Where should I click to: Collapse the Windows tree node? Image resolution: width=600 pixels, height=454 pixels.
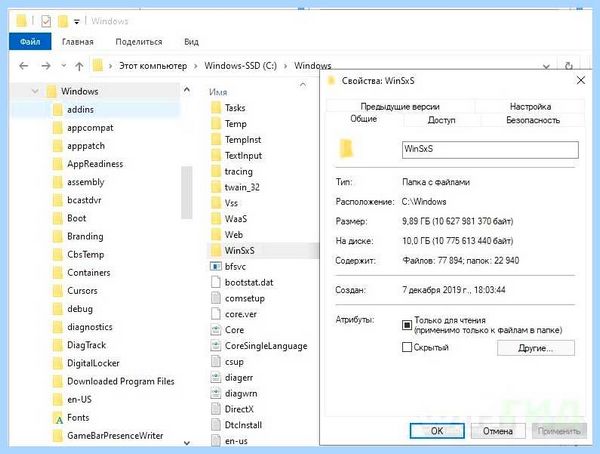tap(35, 91)
